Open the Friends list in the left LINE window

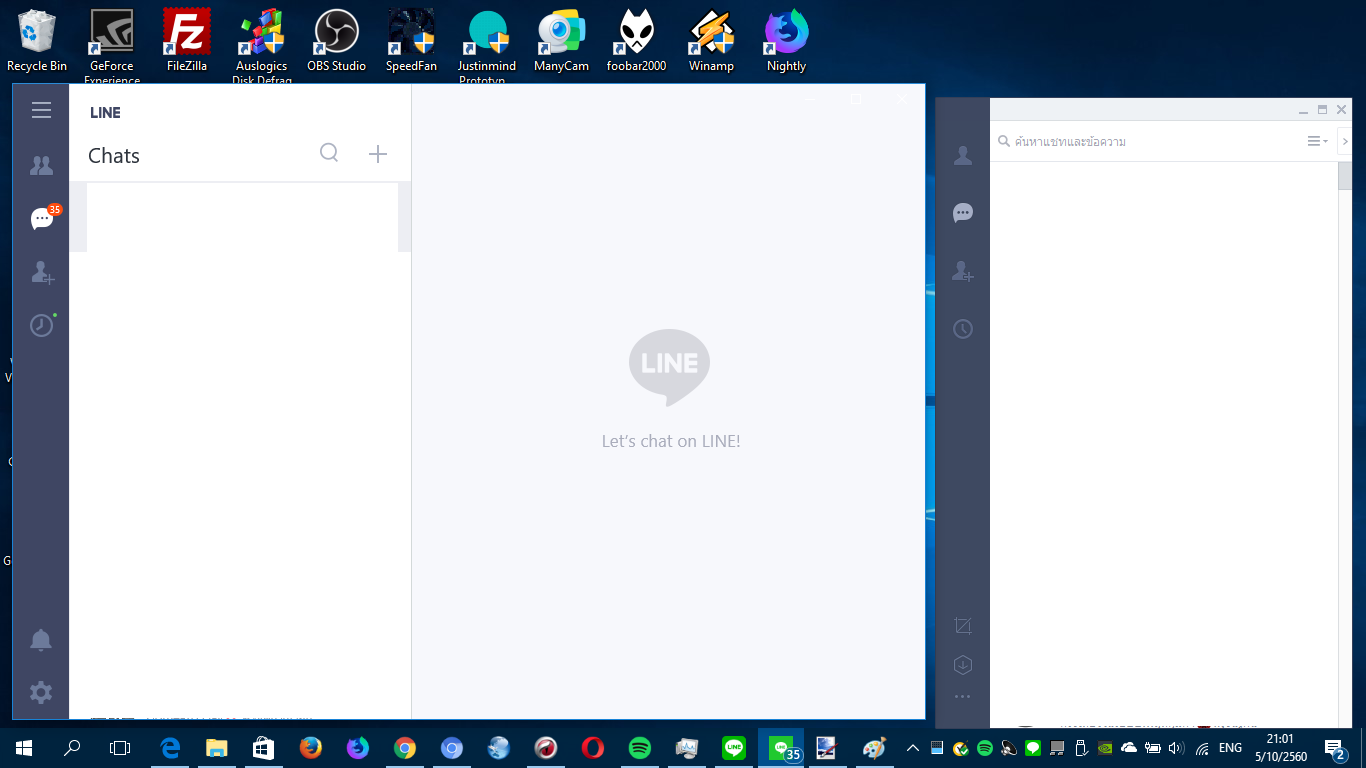[41, 166]
